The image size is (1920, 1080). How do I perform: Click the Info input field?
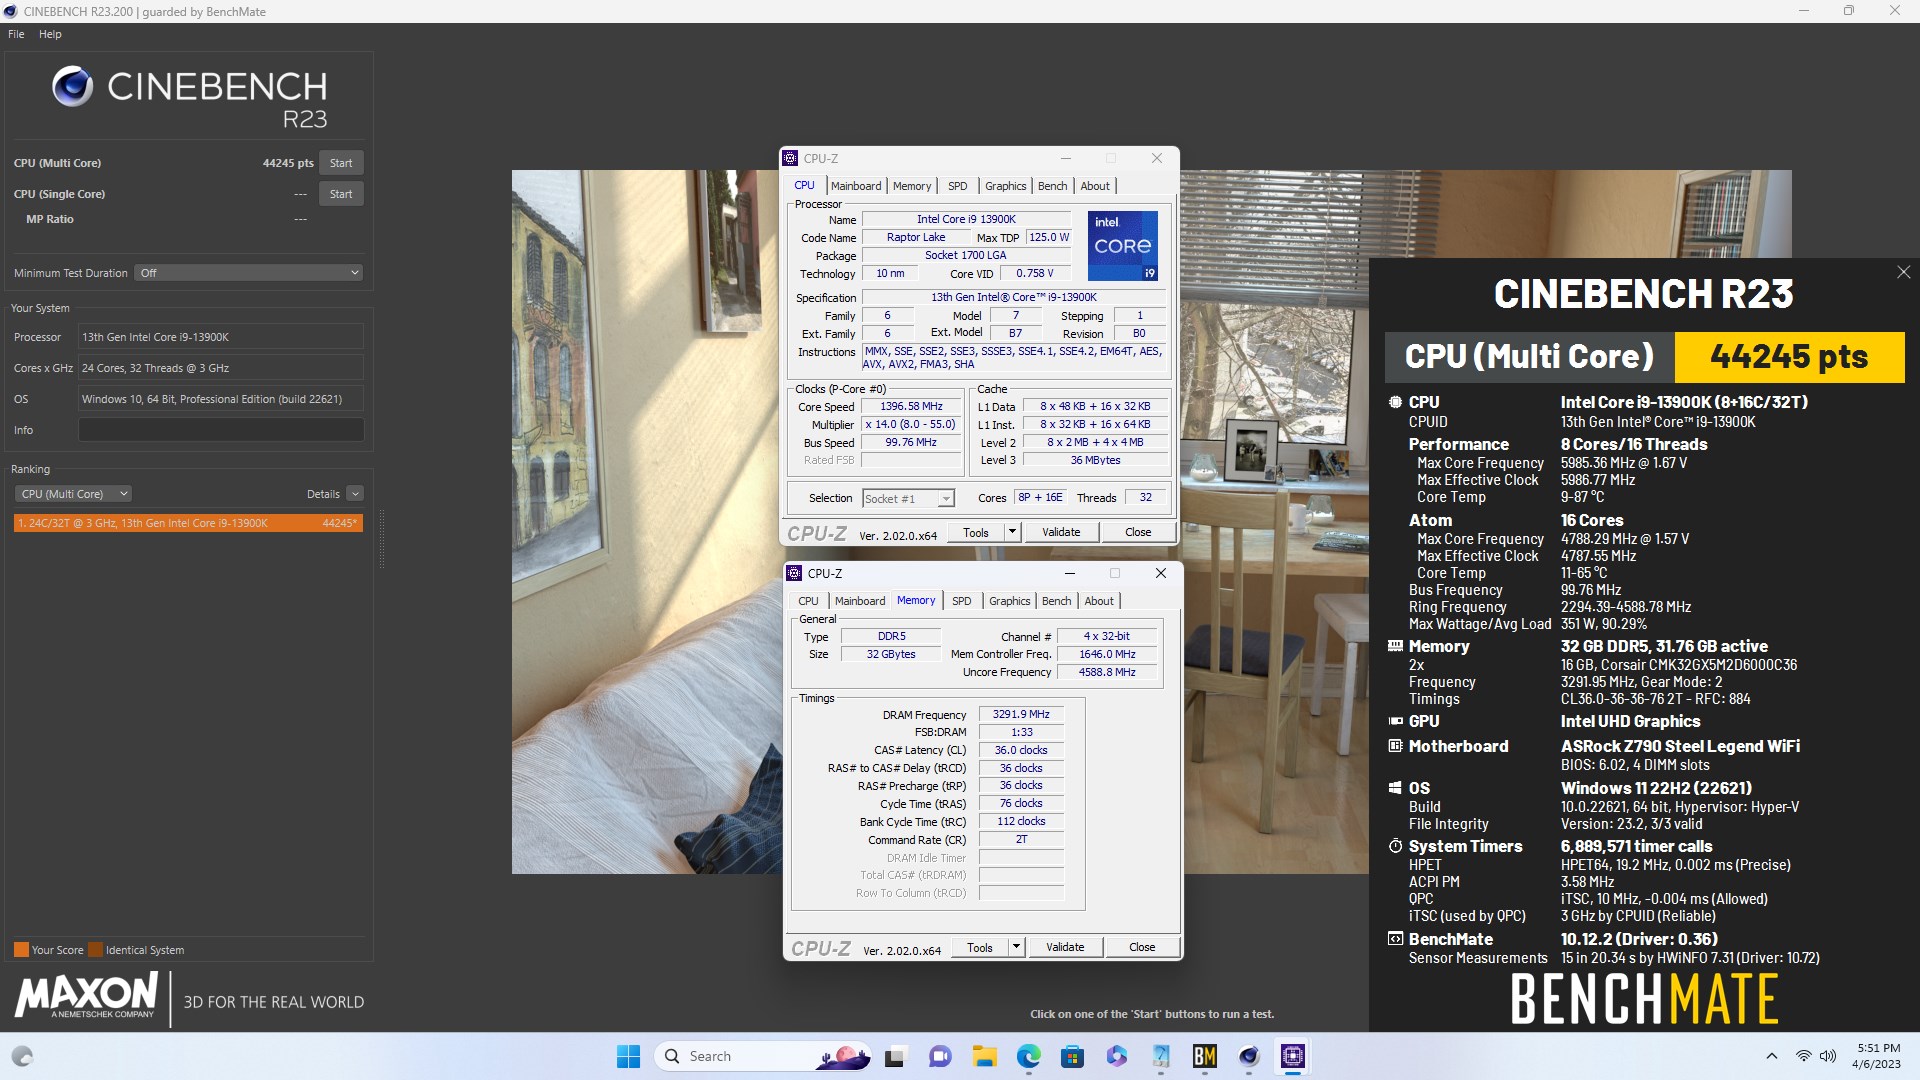pyautogui.click(x=221, y=430)
